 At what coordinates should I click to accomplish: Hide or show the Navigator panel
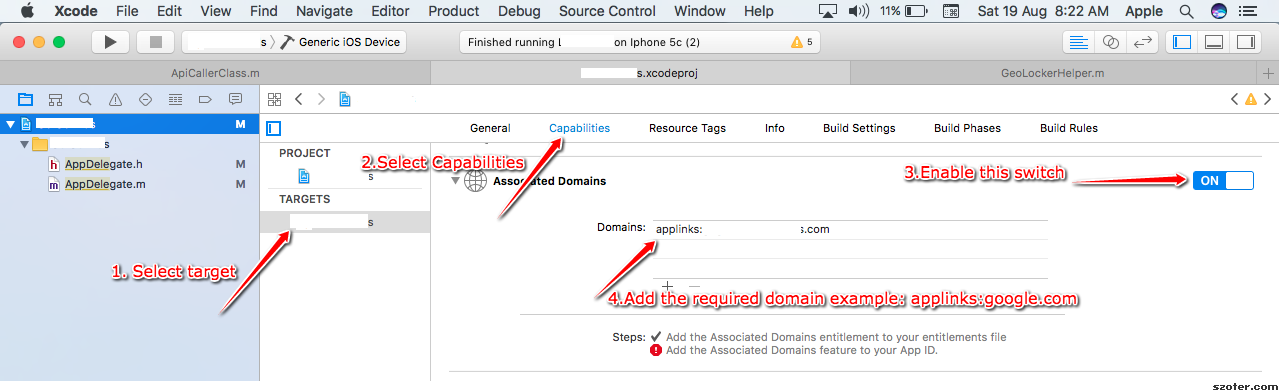1182,42
